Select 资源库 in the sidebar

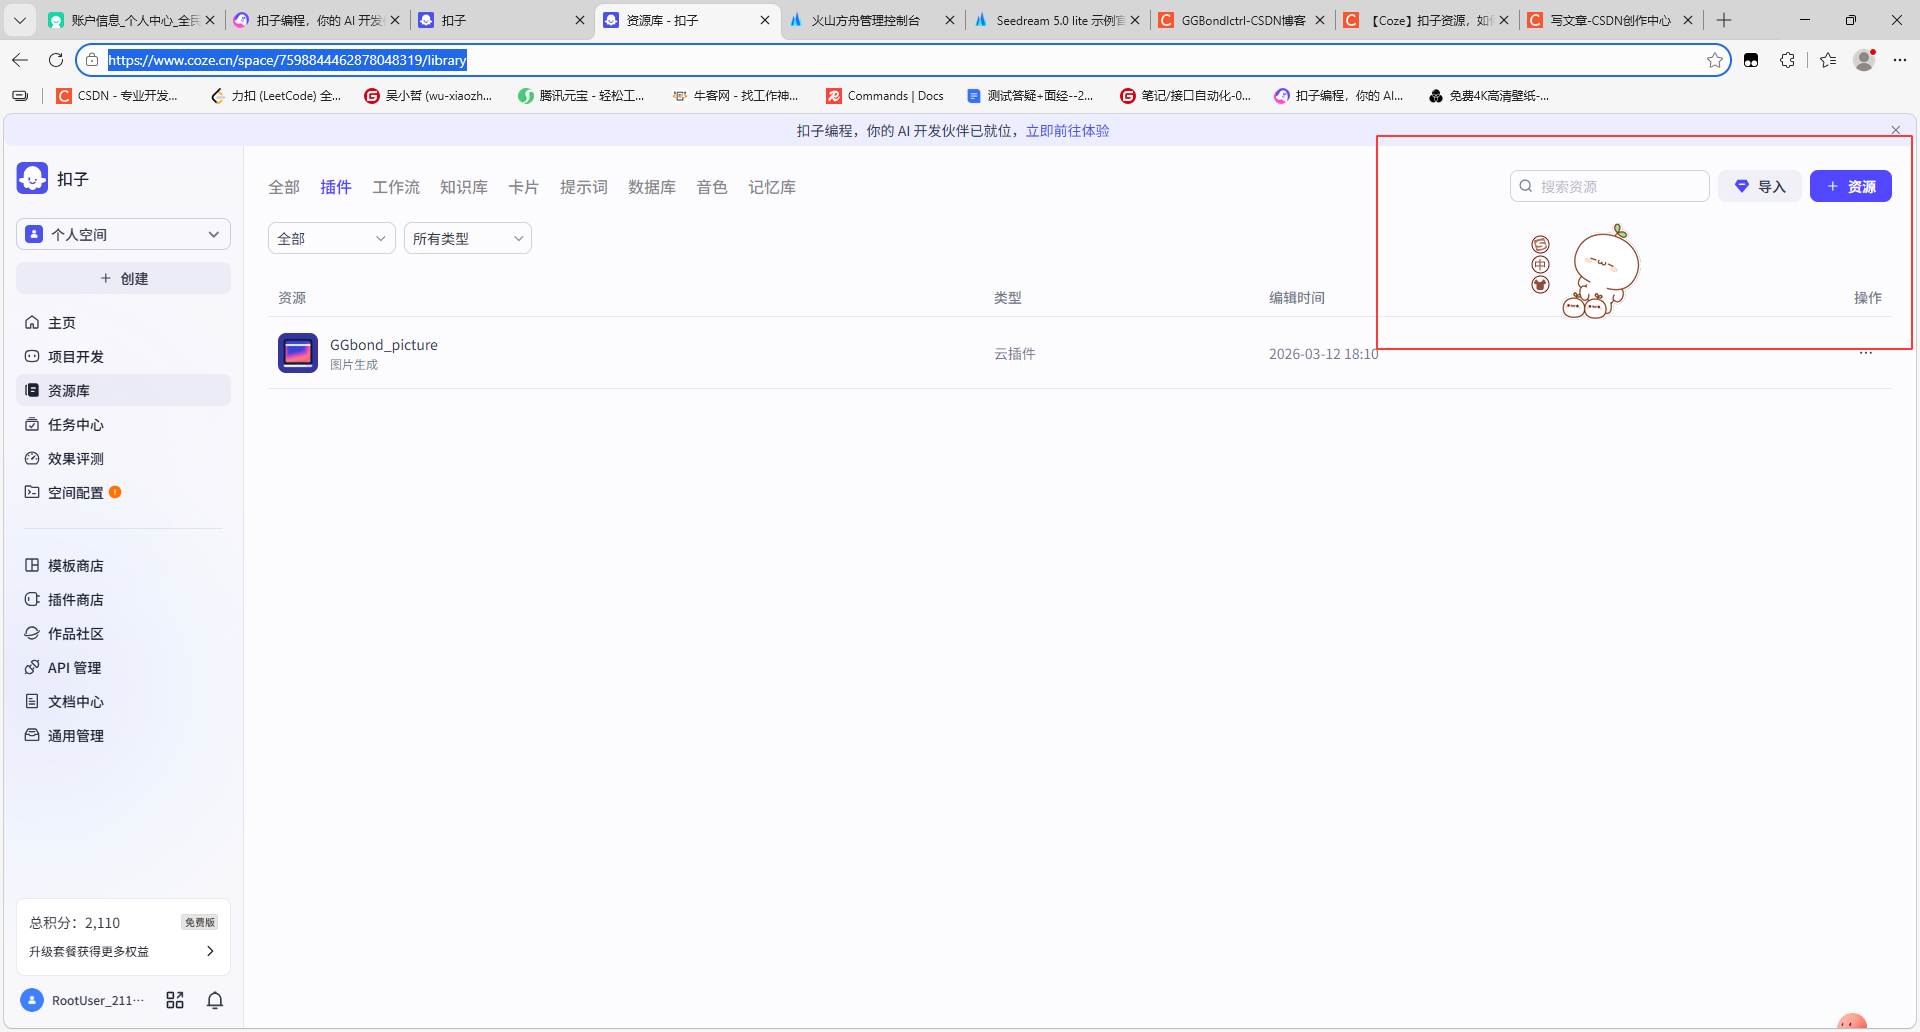tap(123, 391)
